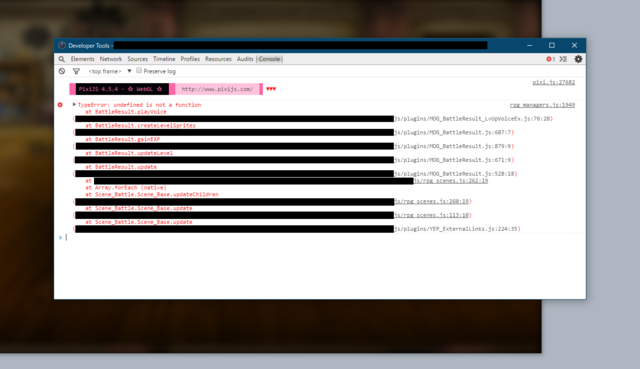
Task: Clear the console log with the circle-slash icon
Action: click(62, 71)
